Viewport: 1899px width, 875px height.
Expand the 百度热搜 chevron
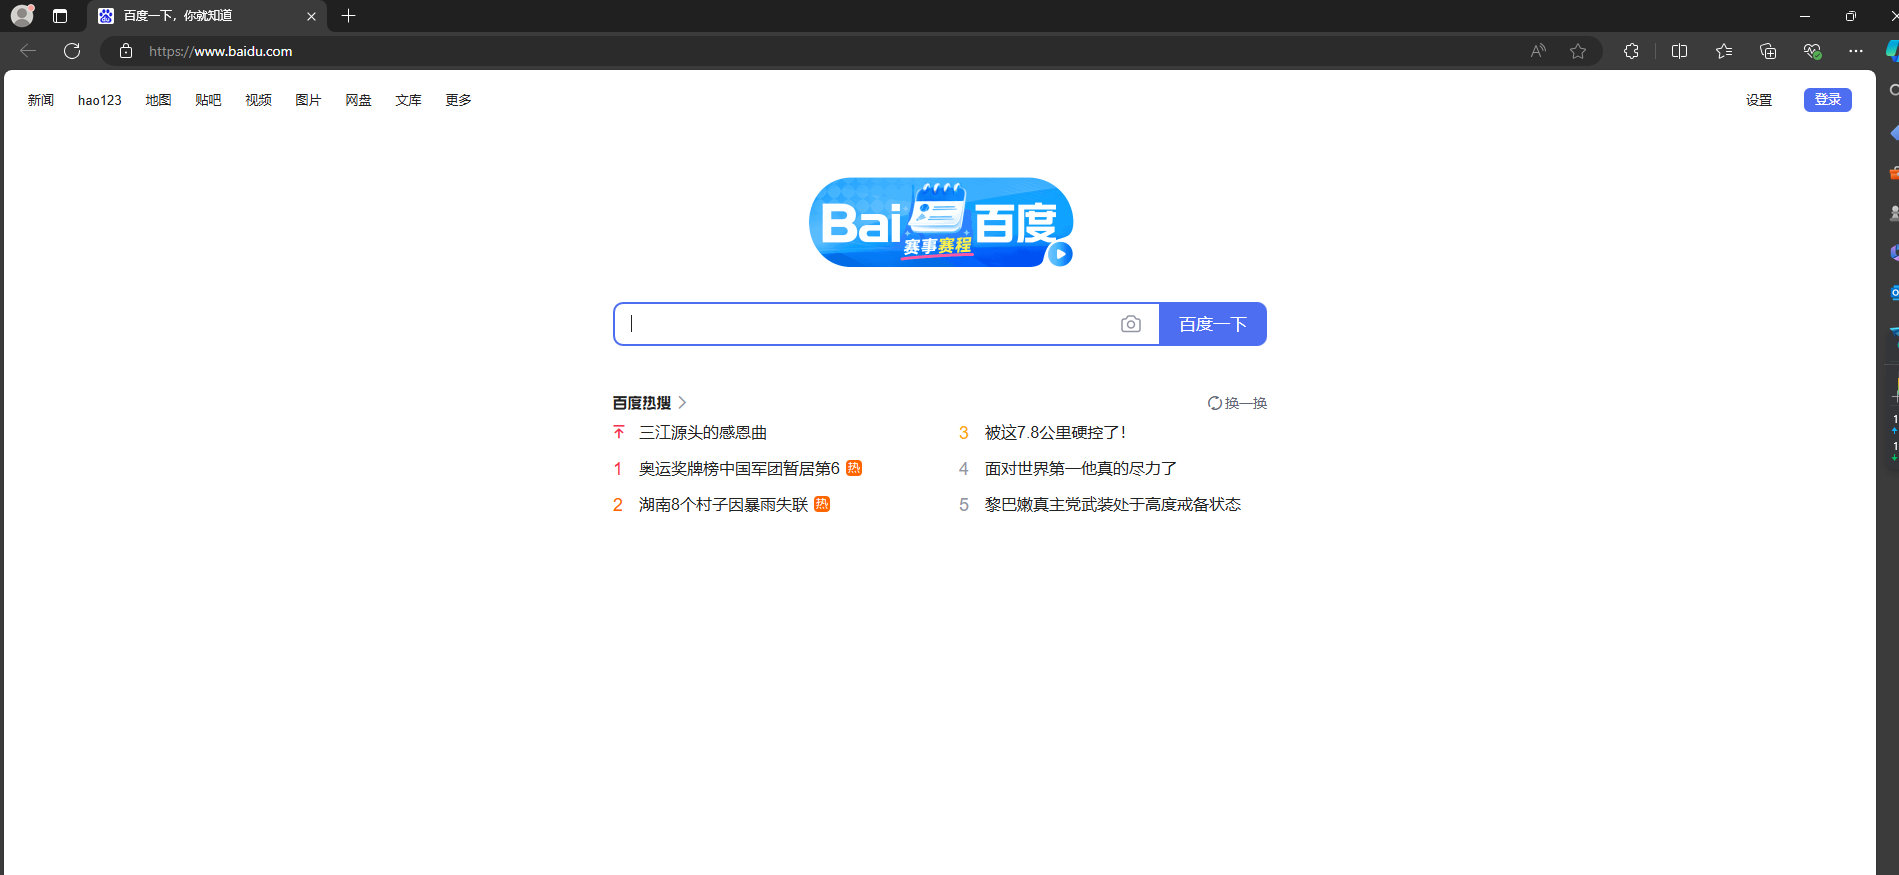pos(682,403)
